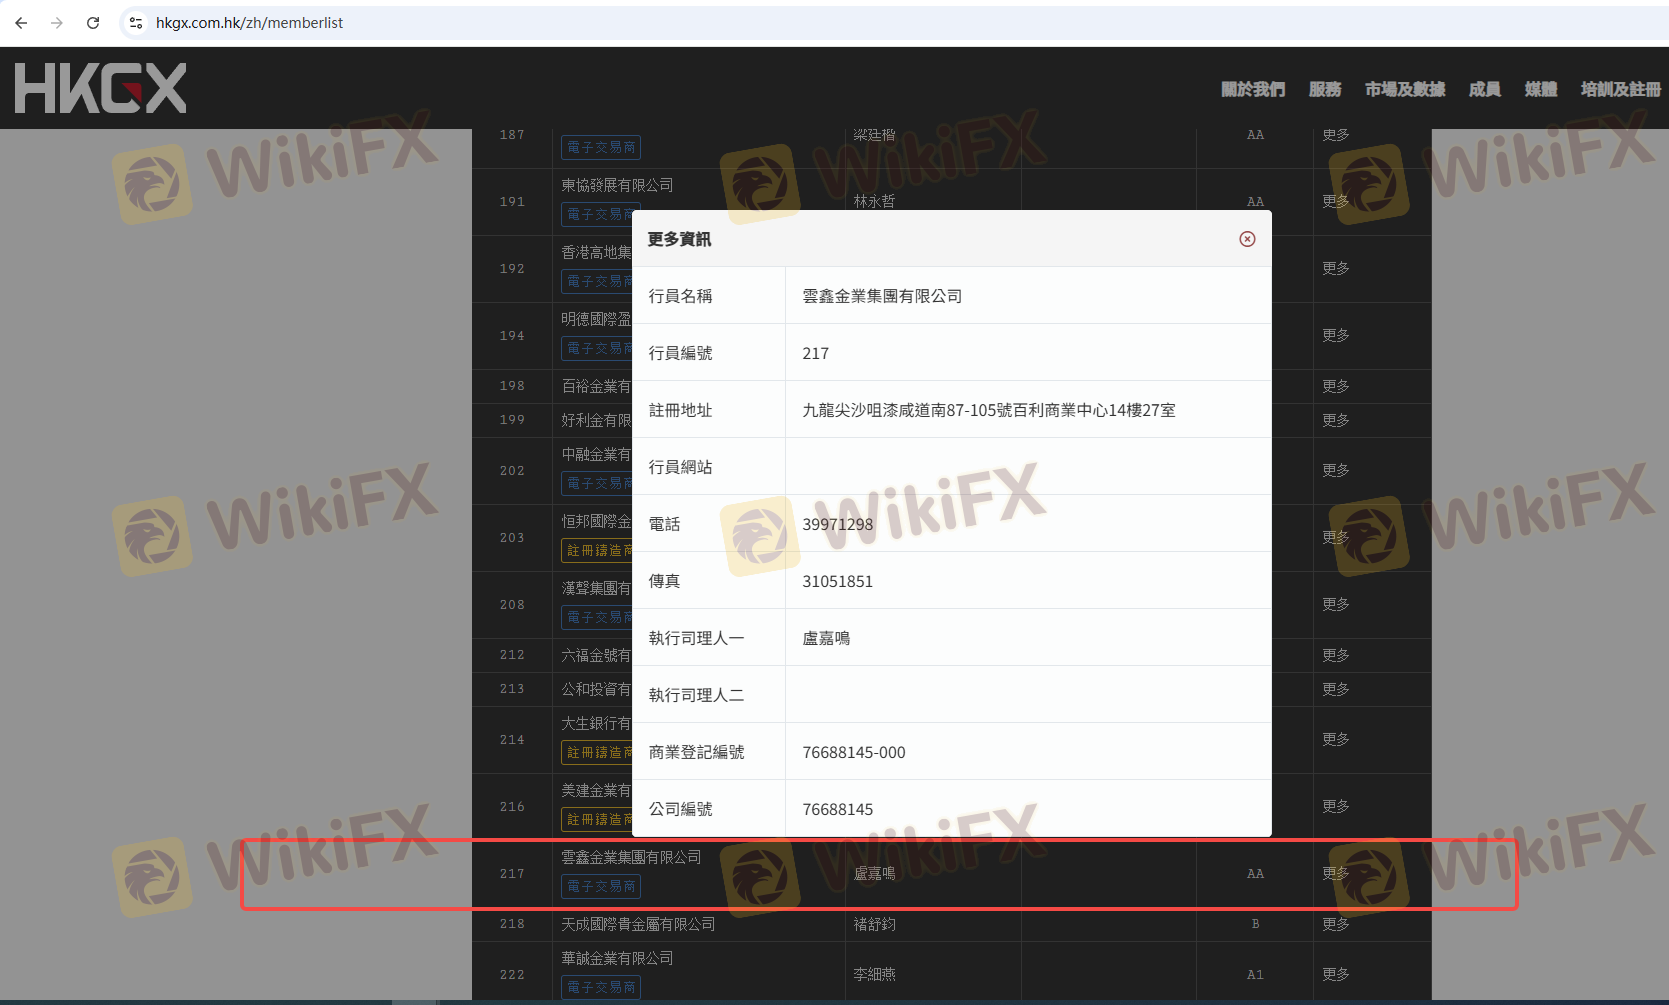Open site info icon in address bar

pyautogui.click(x=136, y=23)
